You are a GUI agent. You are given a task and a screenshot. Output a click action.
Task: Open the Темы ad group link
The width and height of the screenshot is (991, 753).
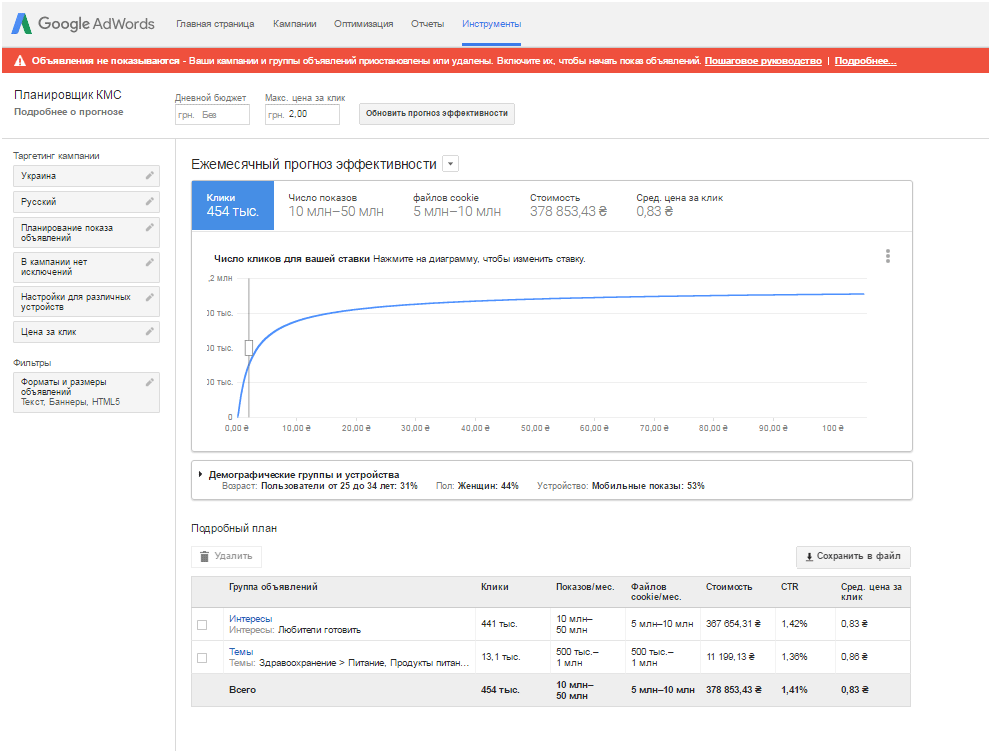click(x=241, y=652)
